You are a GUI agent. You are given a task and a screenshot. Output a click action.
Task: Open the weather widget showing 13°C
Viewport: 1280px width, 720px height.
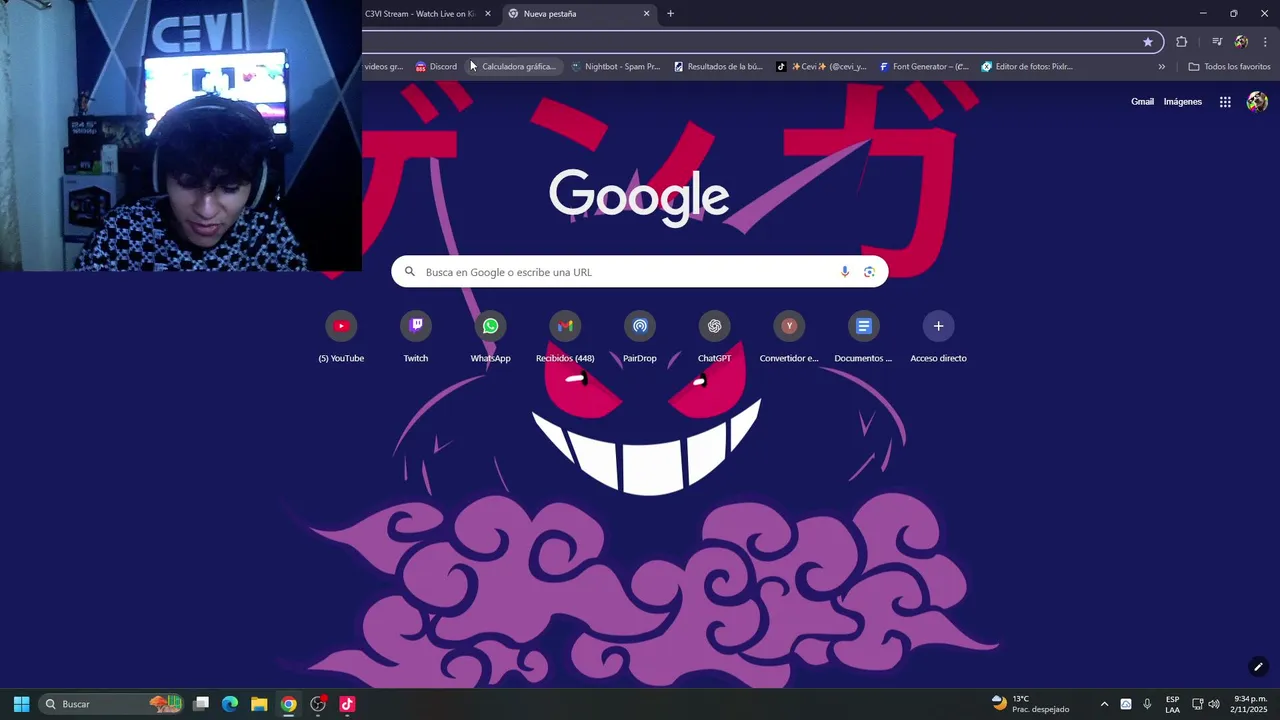(1031, 704)
